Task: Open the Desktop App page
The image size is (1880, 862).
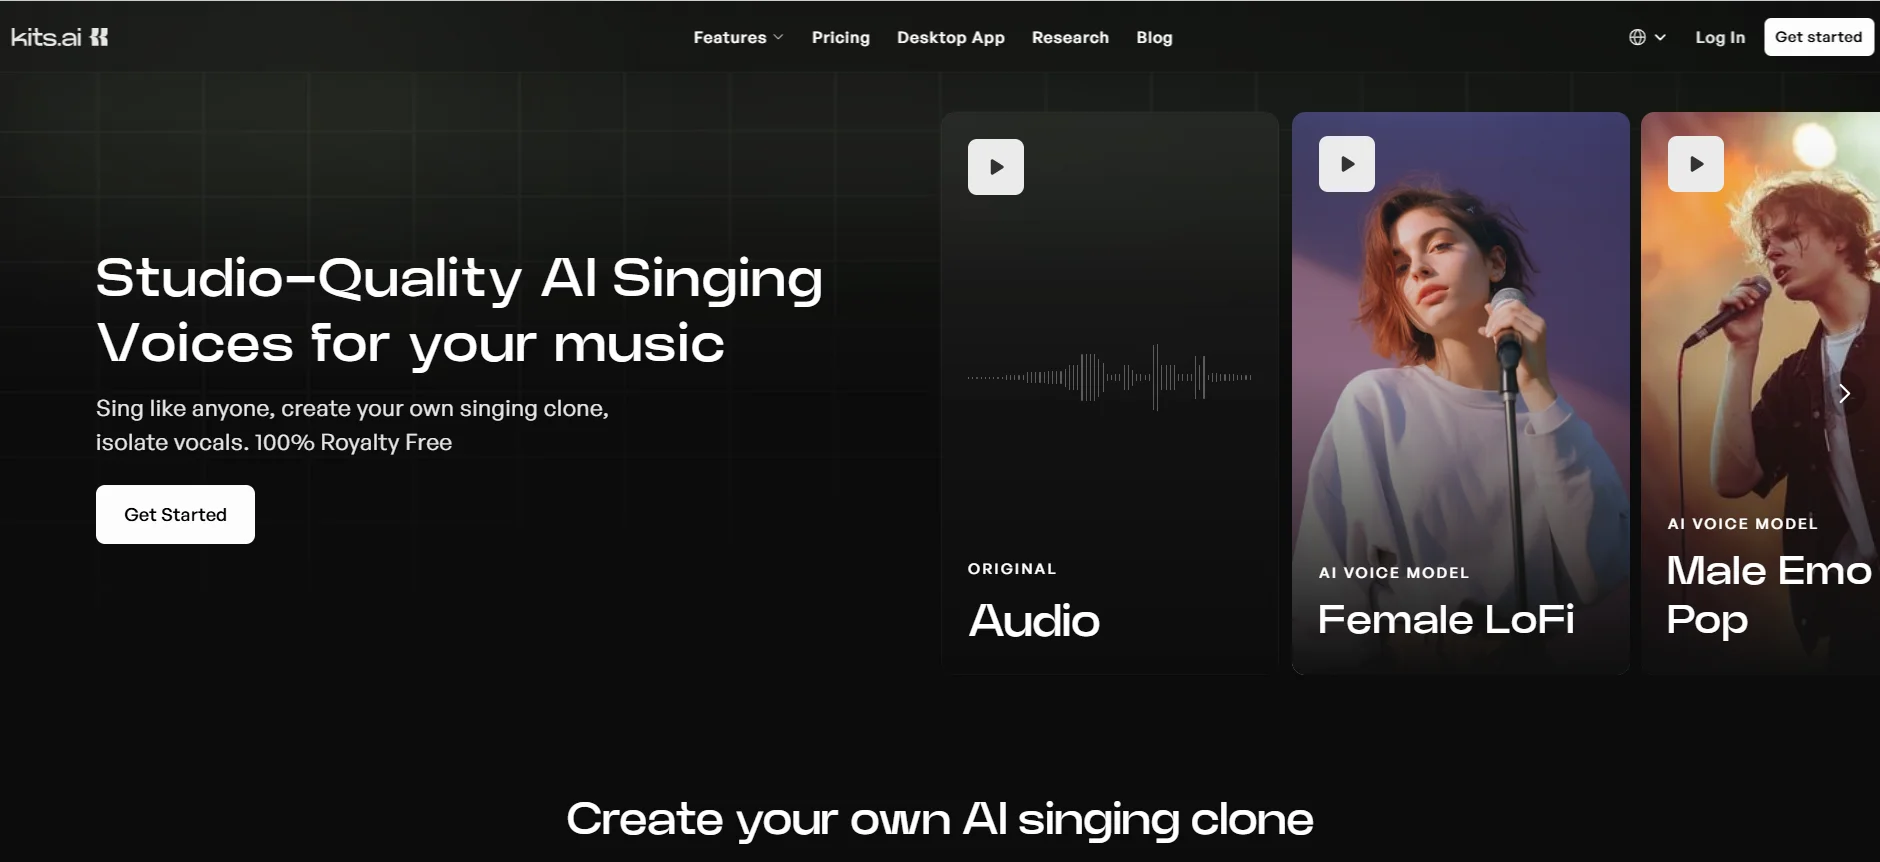Action: click(950, 37)
